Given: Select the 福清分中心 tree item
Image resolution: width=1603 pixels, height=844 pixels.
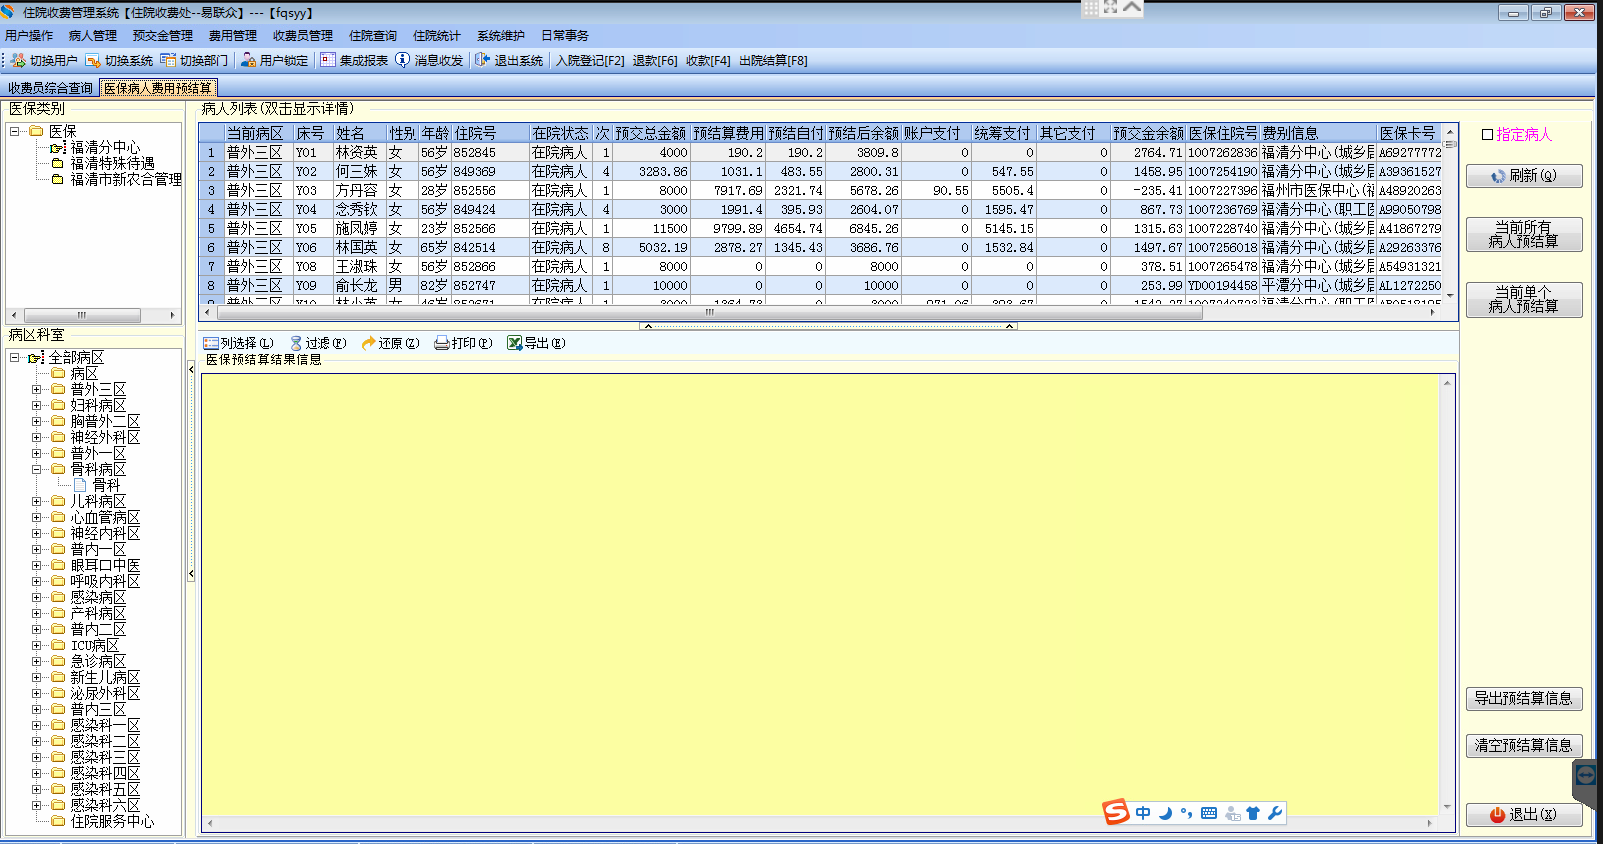Looking at the screenshot, I should 105,147.
